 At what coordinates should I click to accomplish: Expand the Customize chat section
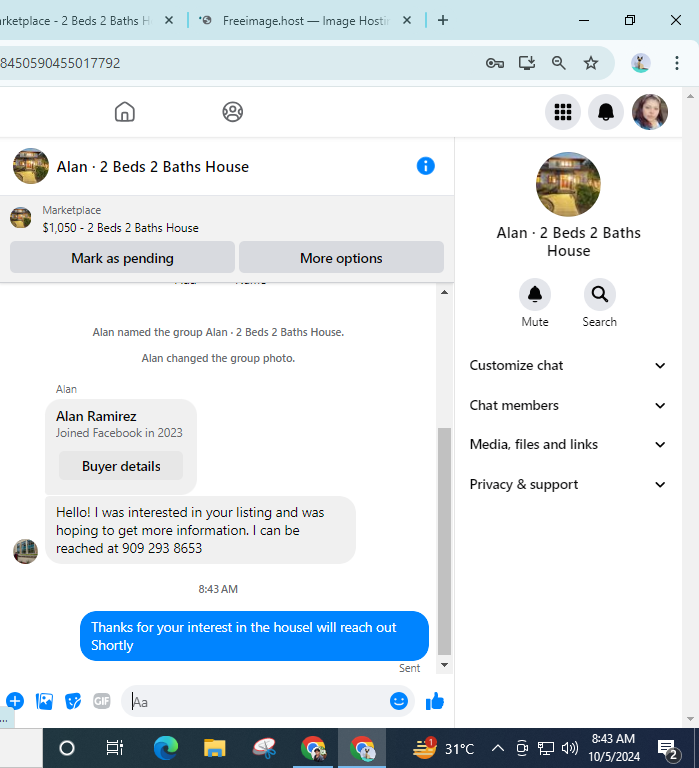(x=568, y=365)
